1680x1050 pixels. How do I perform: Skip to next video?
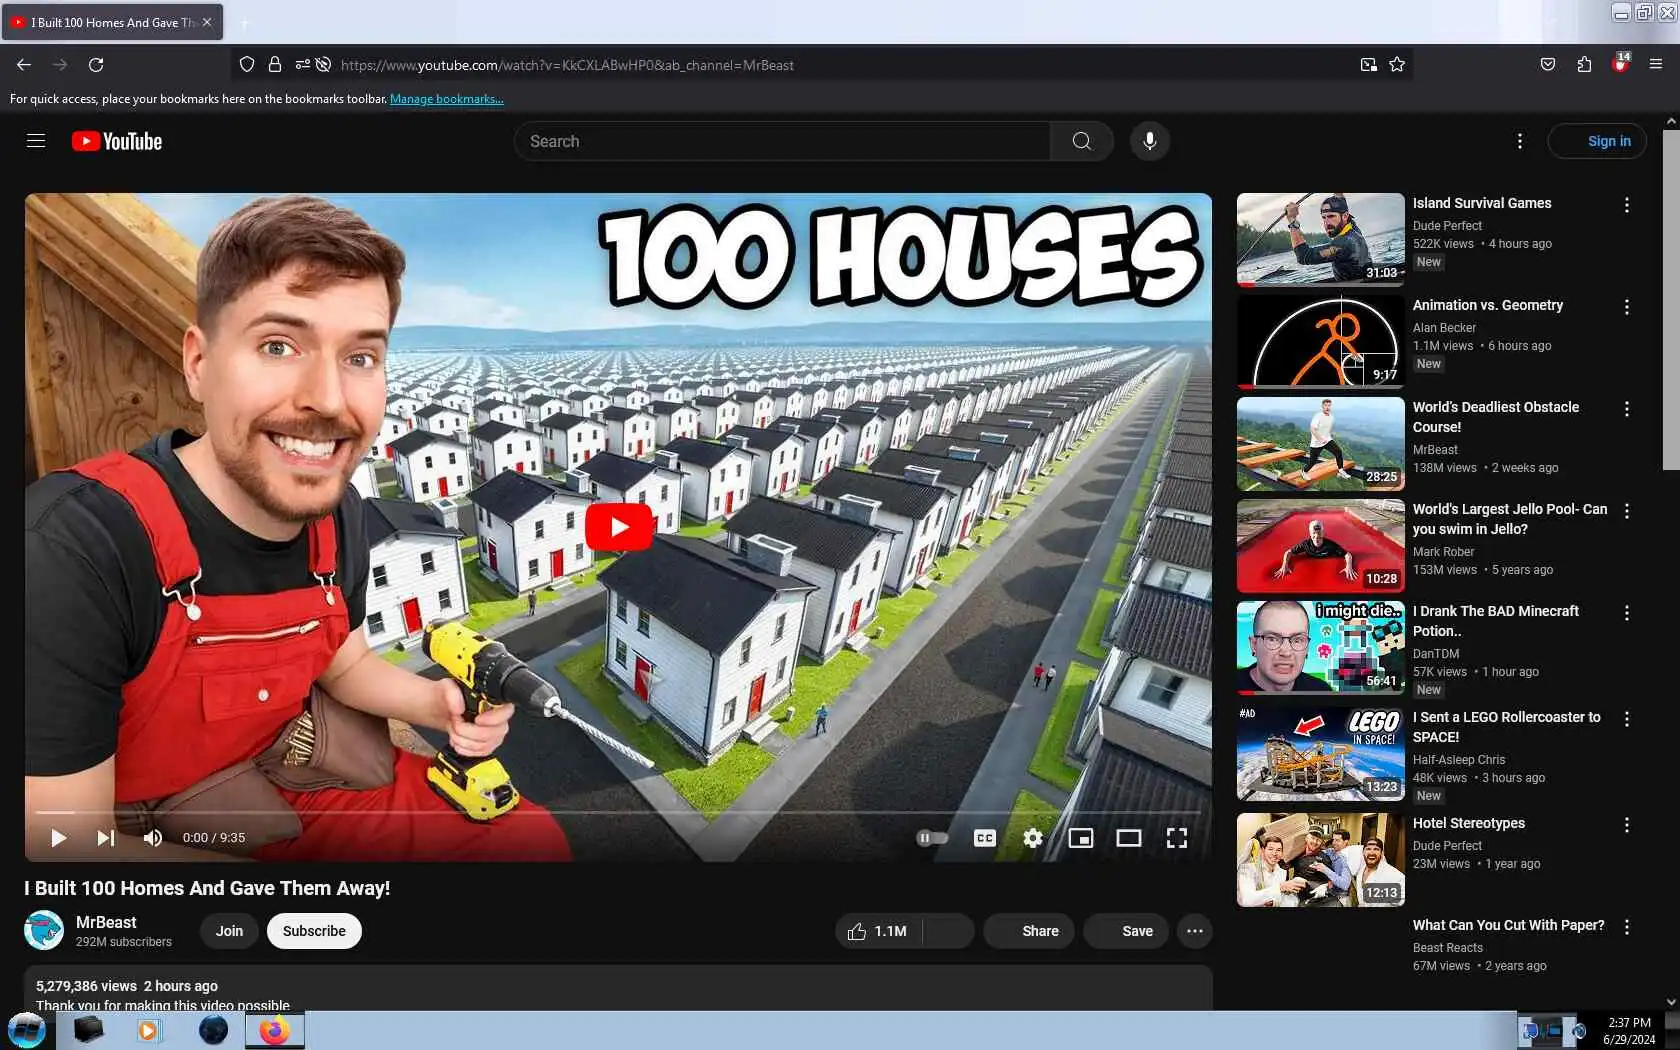pos(105,838)
